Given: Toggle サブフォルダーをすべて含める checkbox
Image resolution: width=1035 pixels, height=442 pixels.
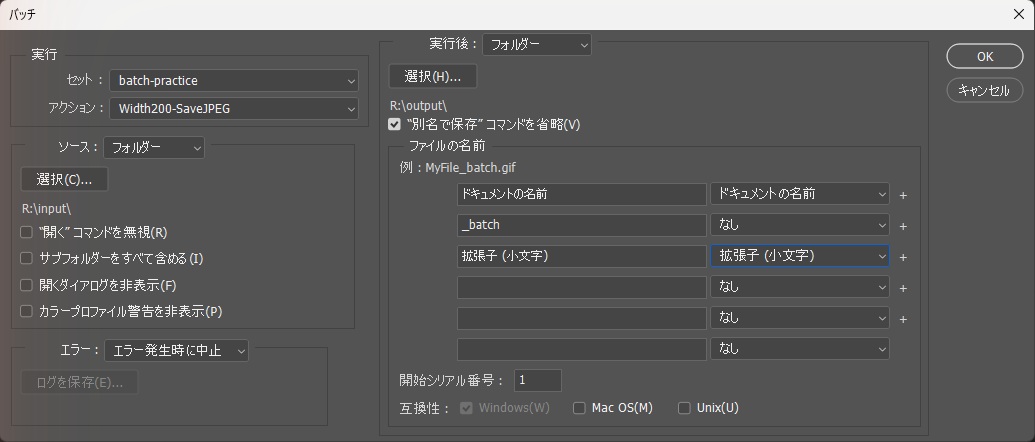Looking at the screenshot, I should coord(26,259).
